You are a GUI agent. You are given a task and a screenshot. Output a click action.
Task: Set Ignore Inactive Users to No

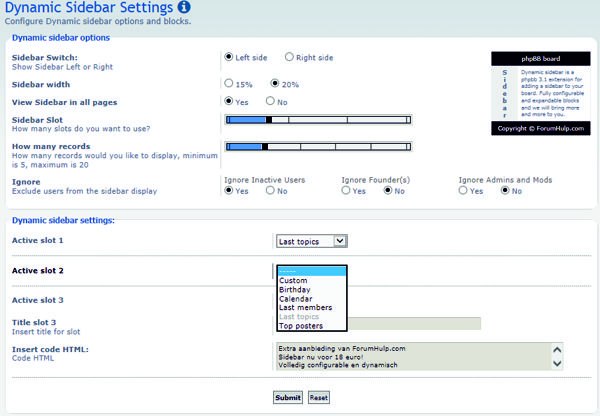[270, 190]
